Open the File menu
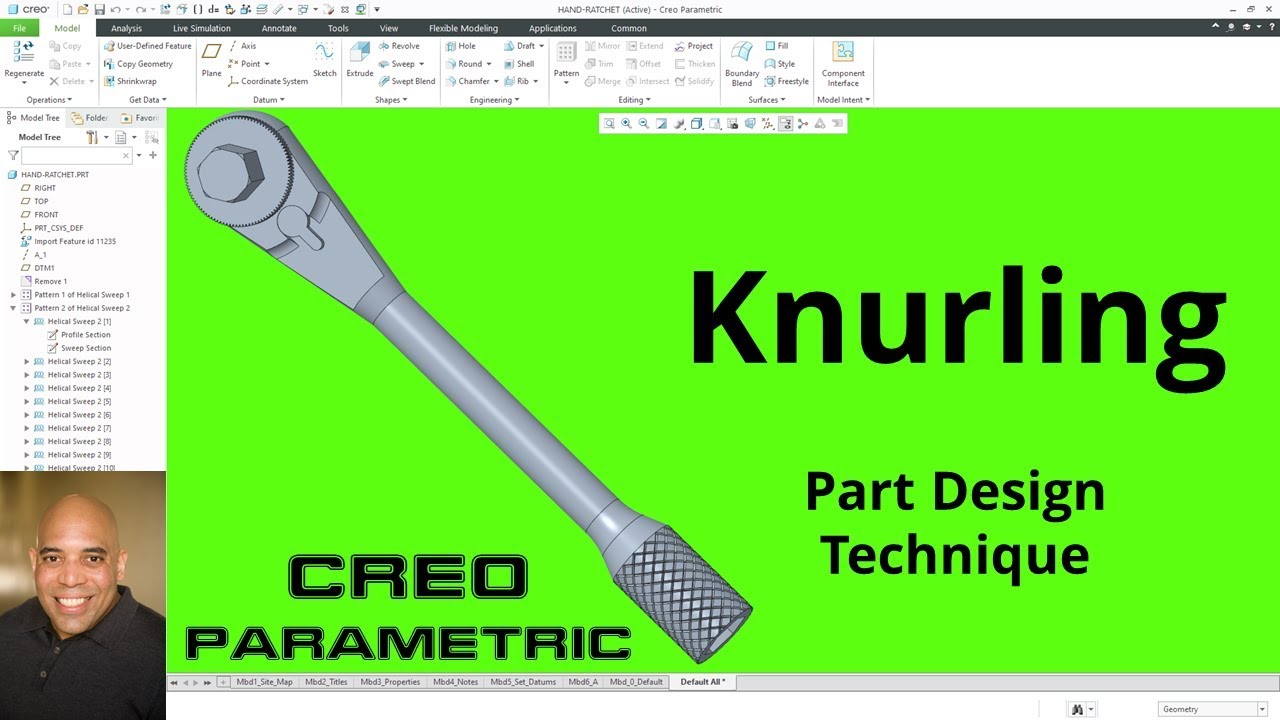This screenshot has height=720, width=1280. (19, 28)
